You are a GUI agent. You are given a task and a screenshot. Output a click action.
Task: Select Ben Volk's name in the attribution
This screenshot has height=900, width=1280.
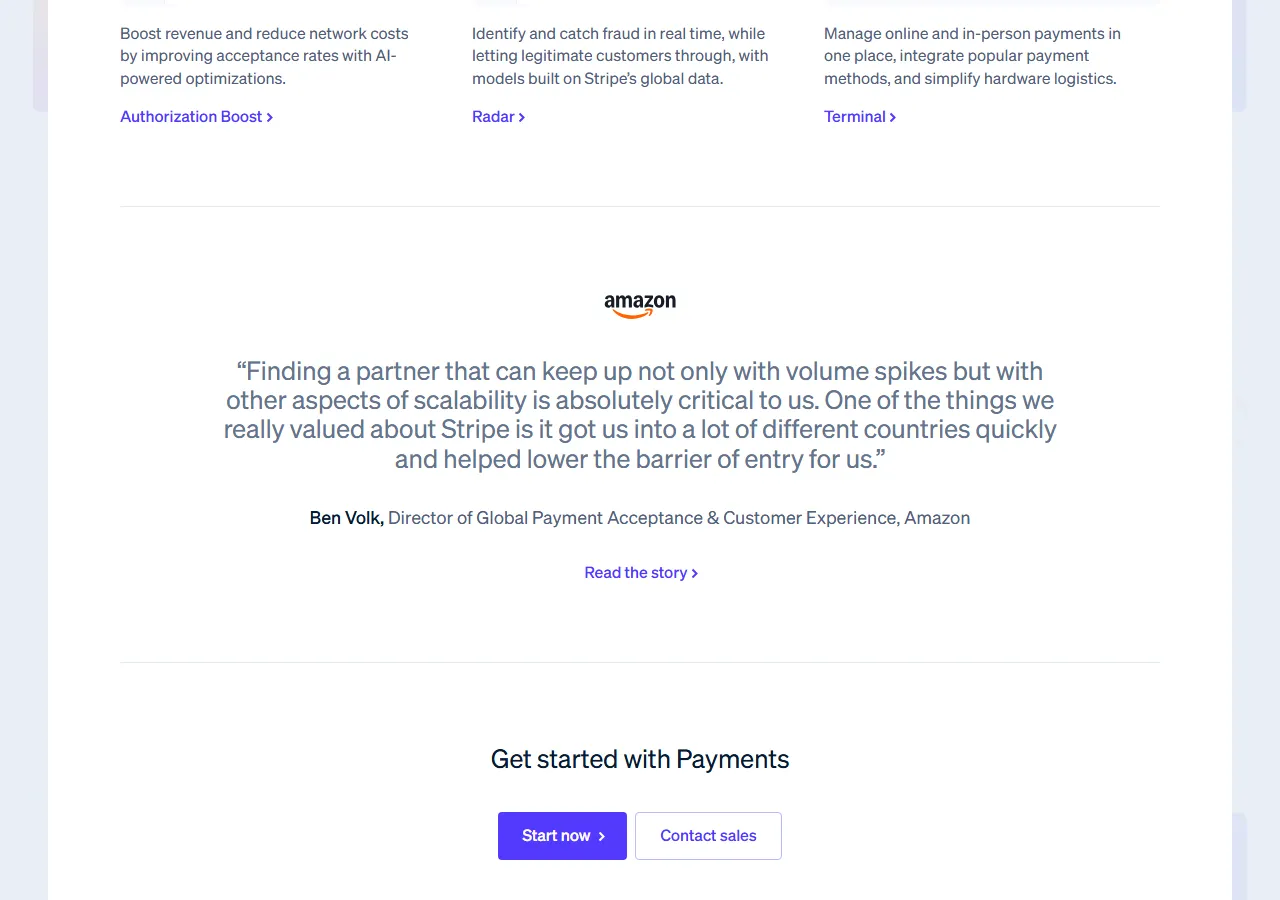[345, 518]
